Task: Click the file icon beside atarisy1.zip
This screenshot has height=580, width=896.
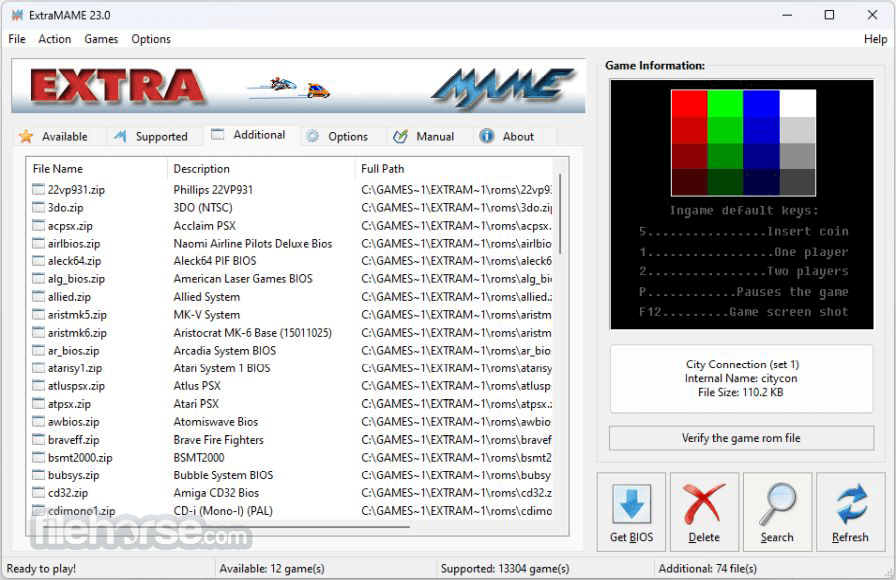Action: pyautogui.click(x=38, y=367)
